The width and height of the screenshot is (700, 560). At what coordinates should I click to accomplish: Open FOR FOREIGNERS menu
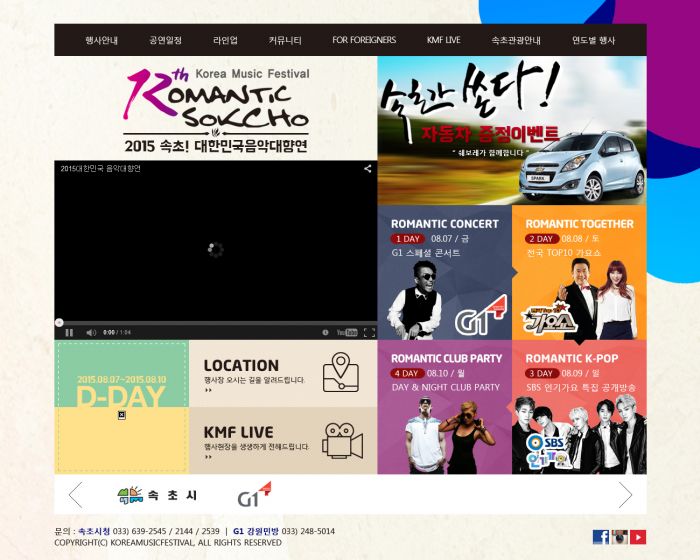364,40
